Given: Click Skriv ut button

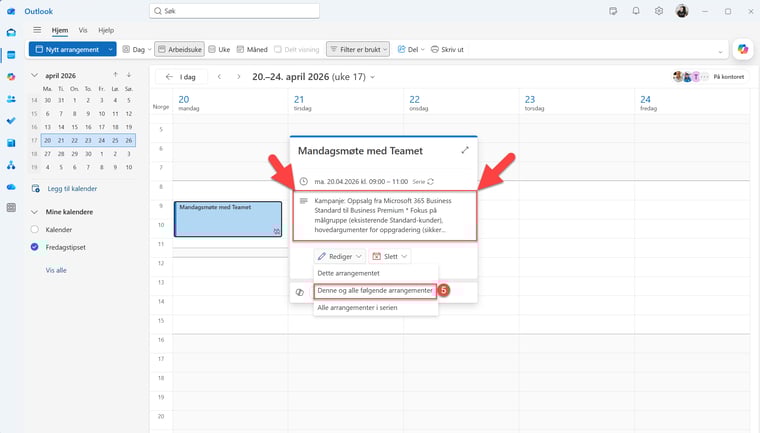Looking at the screenshot, I should coord(447,49).
